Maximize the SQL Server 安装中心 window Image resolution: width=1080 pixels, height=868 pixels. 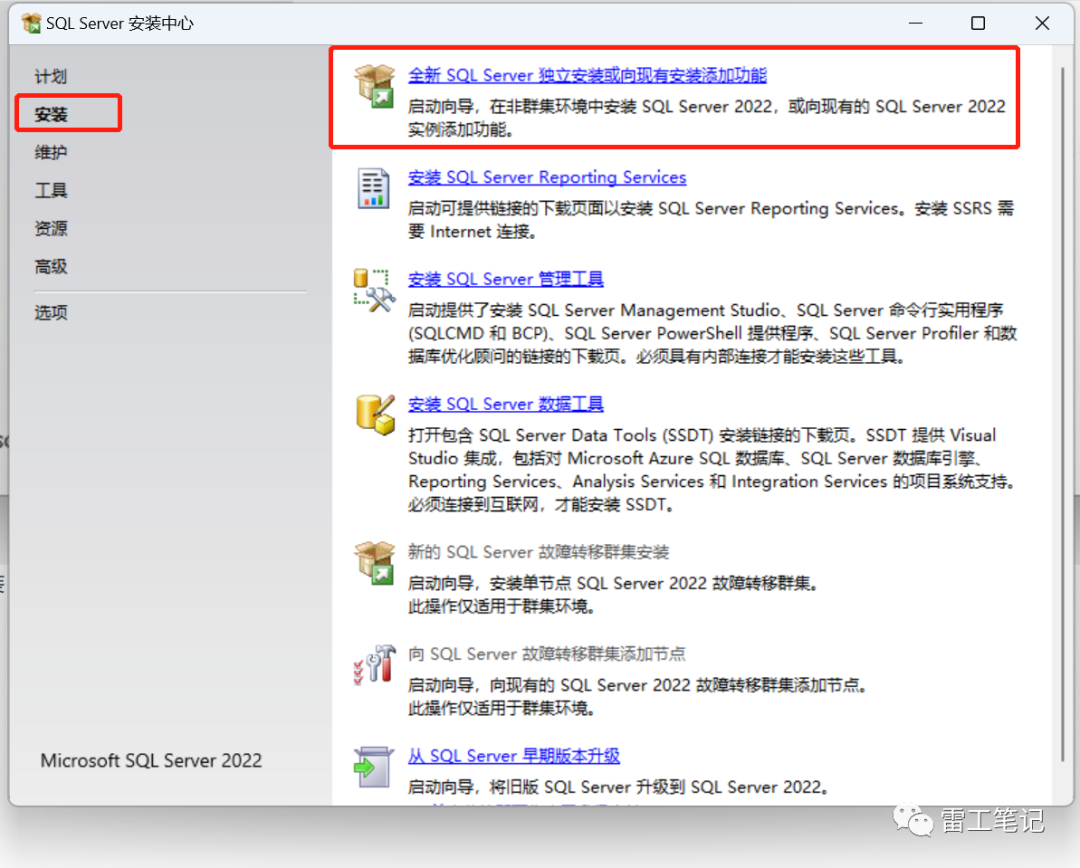point(978,23)
